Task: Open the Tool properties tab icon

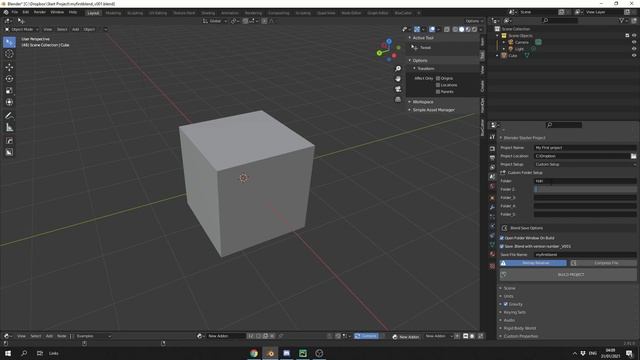Action: coord(492,138)
